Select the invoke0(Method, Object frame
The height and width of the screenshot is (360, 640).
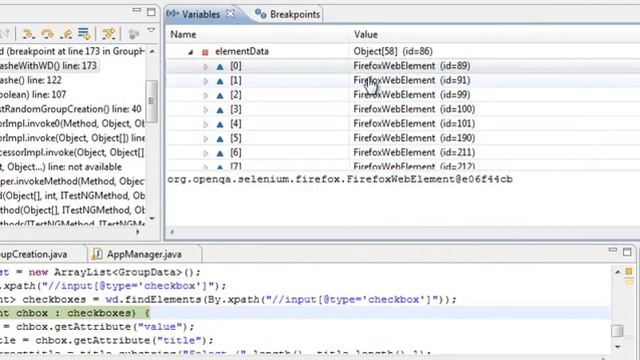[x=72, y=123]
